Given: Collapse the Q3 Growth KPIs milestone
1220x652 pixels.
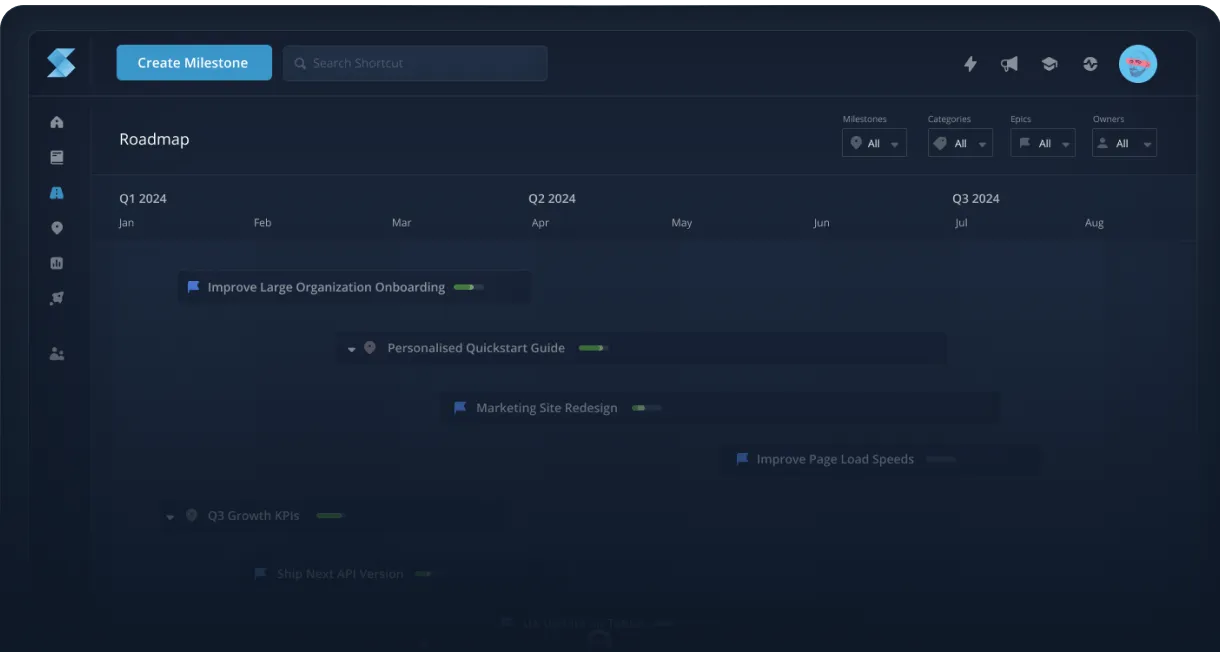Looking at the screenshot, I should point(169,516).
